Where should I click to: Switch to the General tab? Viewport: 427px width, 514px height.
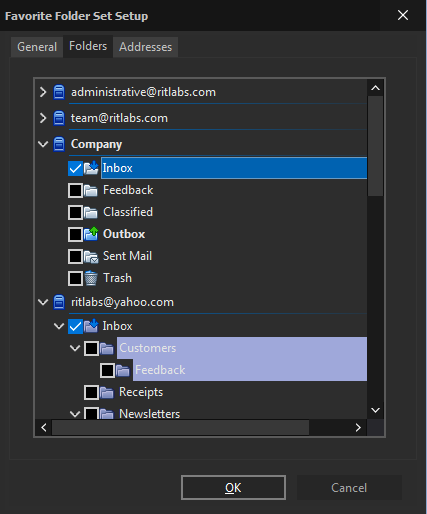tap(37, 47)
